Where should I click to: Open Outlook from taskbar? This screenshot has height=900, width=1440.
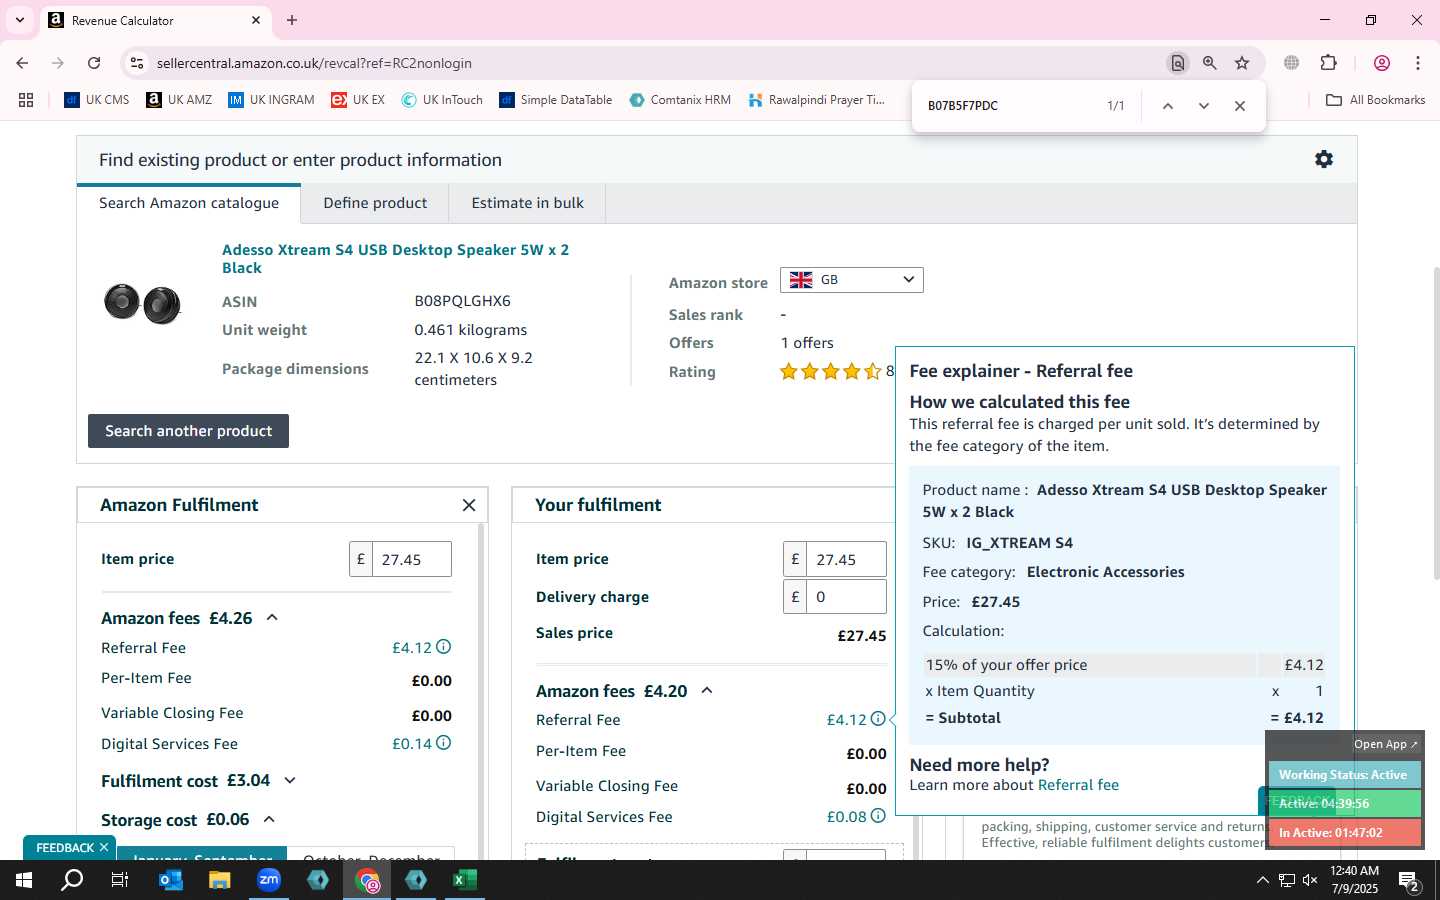[171, 880]
